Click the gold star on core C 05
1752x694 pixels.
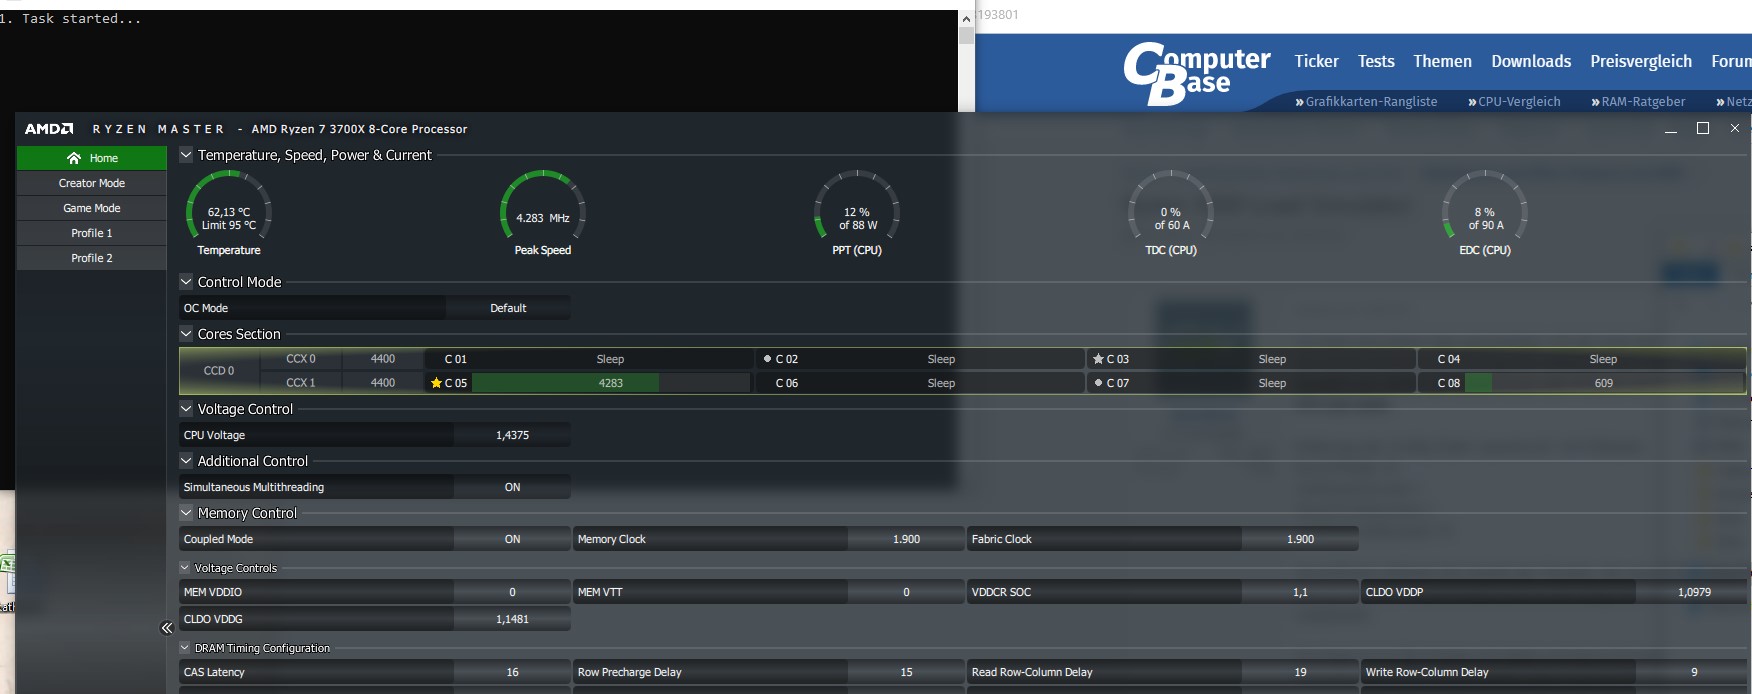pos(436,383)
